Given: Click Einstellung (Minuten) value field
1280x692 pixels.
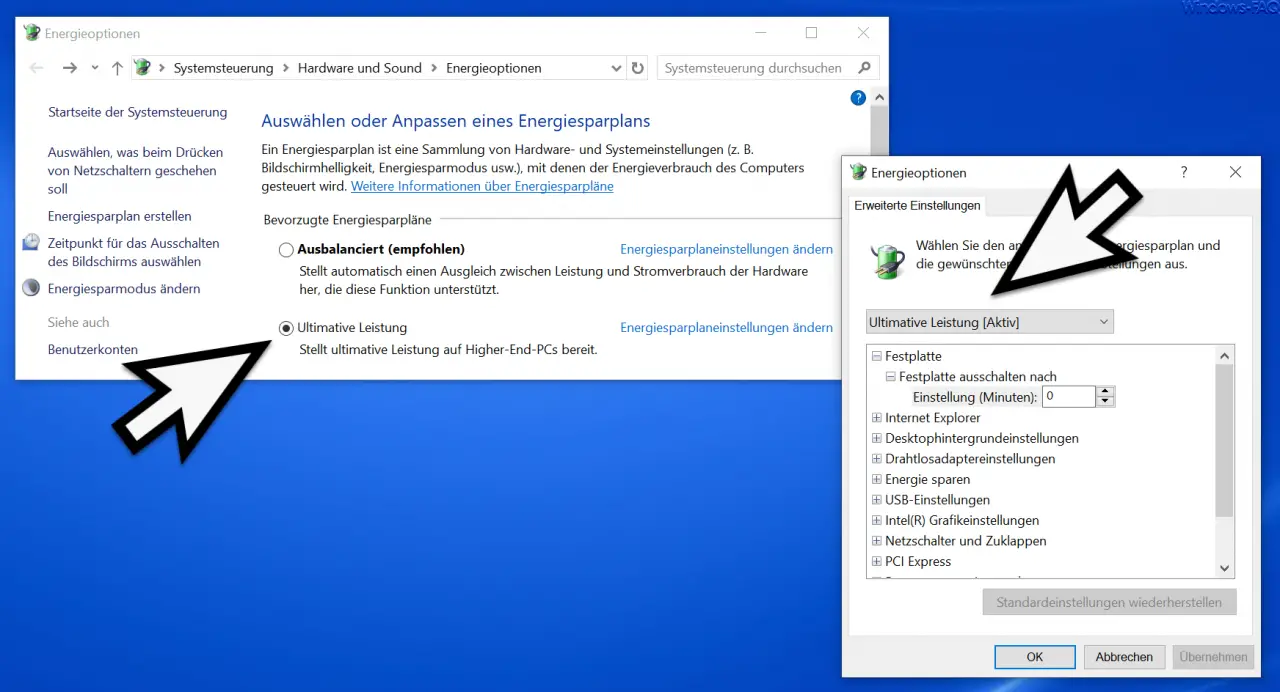Looking at the screenshot, I should click(1069, 397).
